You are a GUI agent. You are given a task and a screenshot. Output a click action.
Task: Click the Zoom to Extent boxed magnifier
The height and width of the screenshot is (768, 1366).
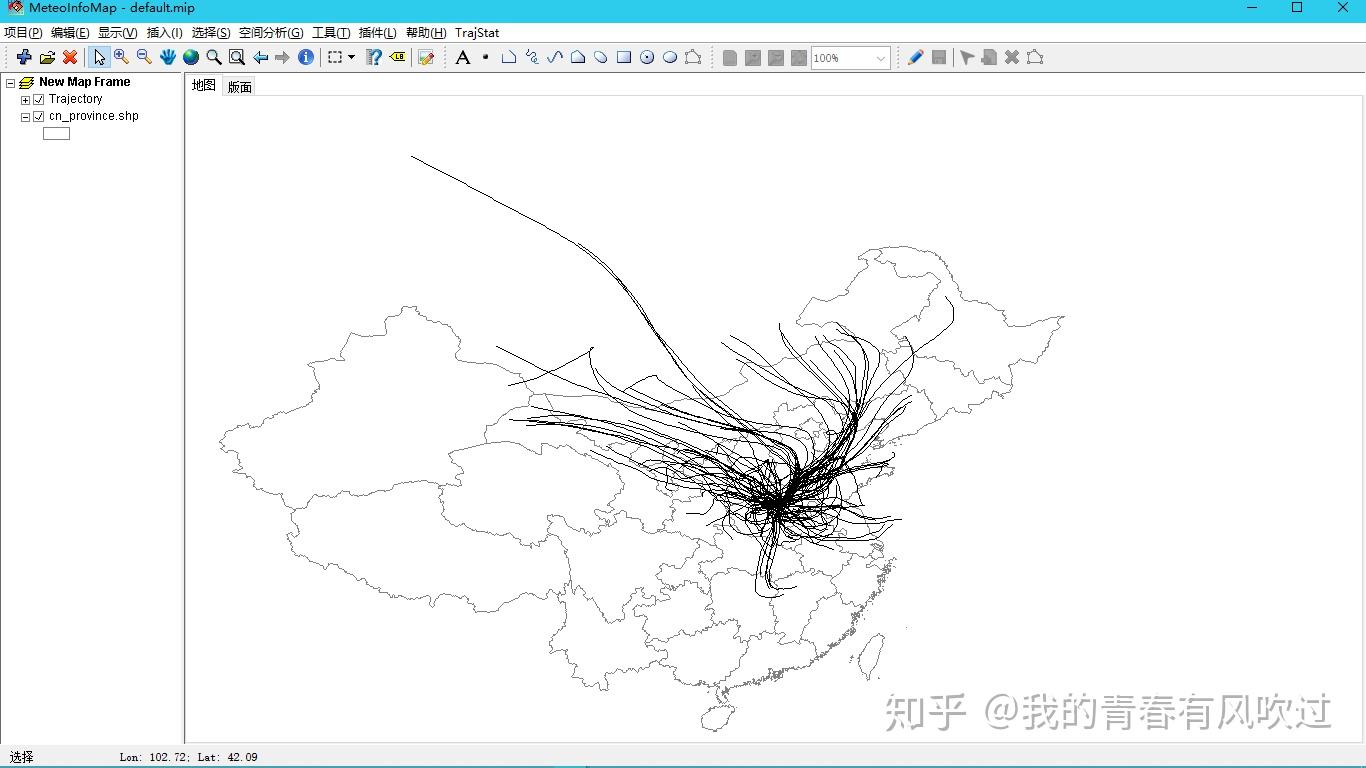pos(237,58)
